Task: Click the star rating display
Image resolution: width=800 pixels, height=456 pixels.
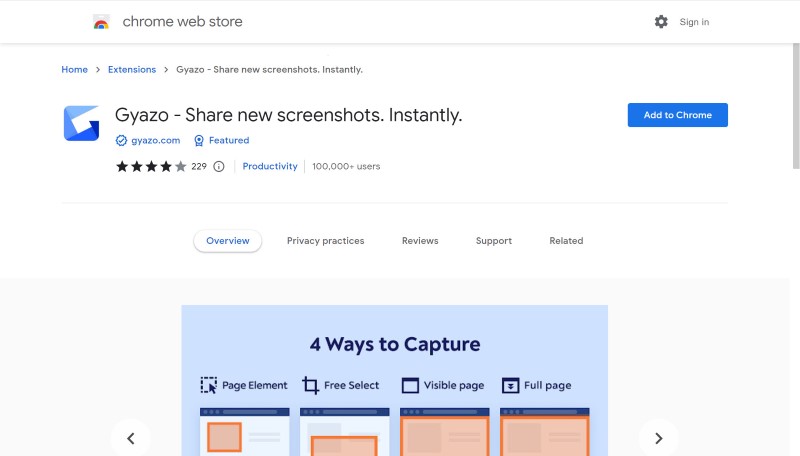Action: coord(151,166)
